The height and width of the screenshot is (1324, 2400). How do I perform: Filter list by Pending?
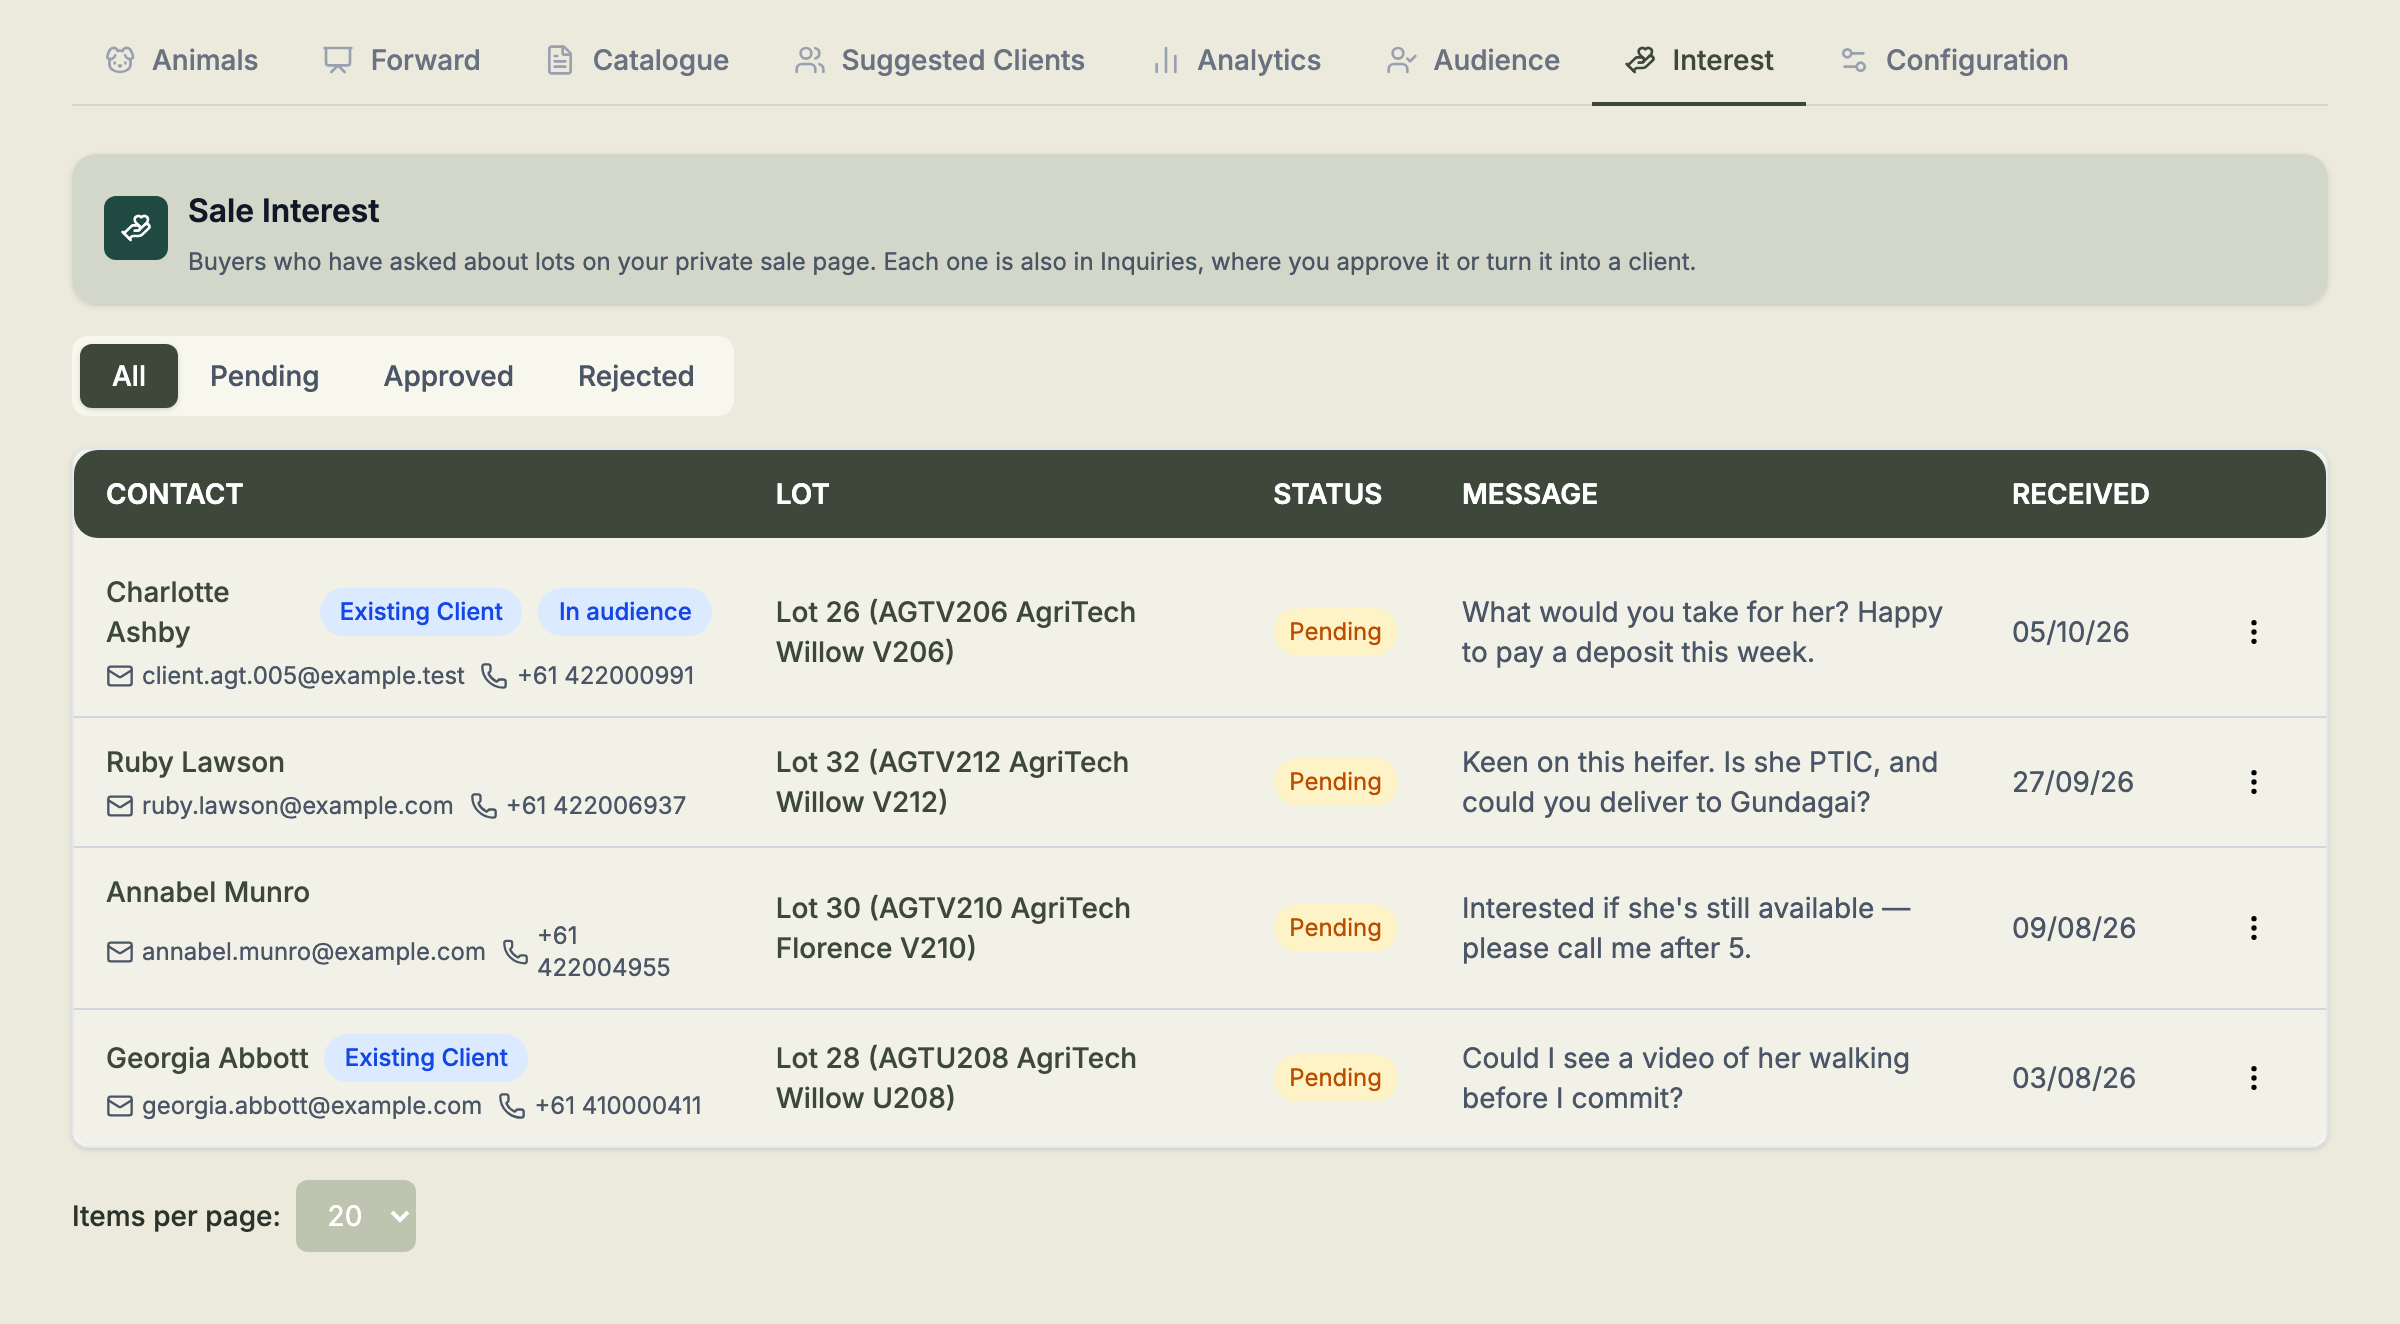pyautogui.click(x=265, y=376)
